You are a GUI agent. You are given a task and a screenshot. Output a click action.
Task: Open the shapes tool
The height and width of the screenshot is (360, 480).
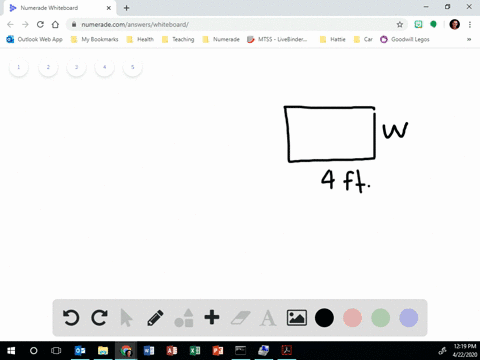(184, 318)
